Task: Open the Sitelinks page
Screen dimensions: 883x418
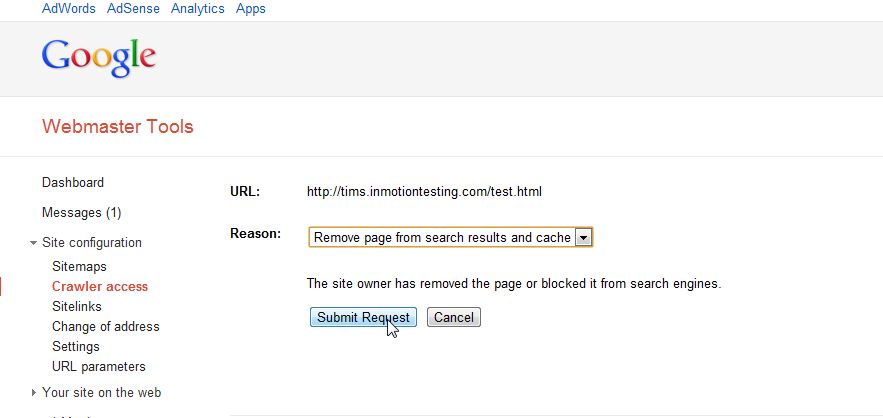Action: point(77,307)
